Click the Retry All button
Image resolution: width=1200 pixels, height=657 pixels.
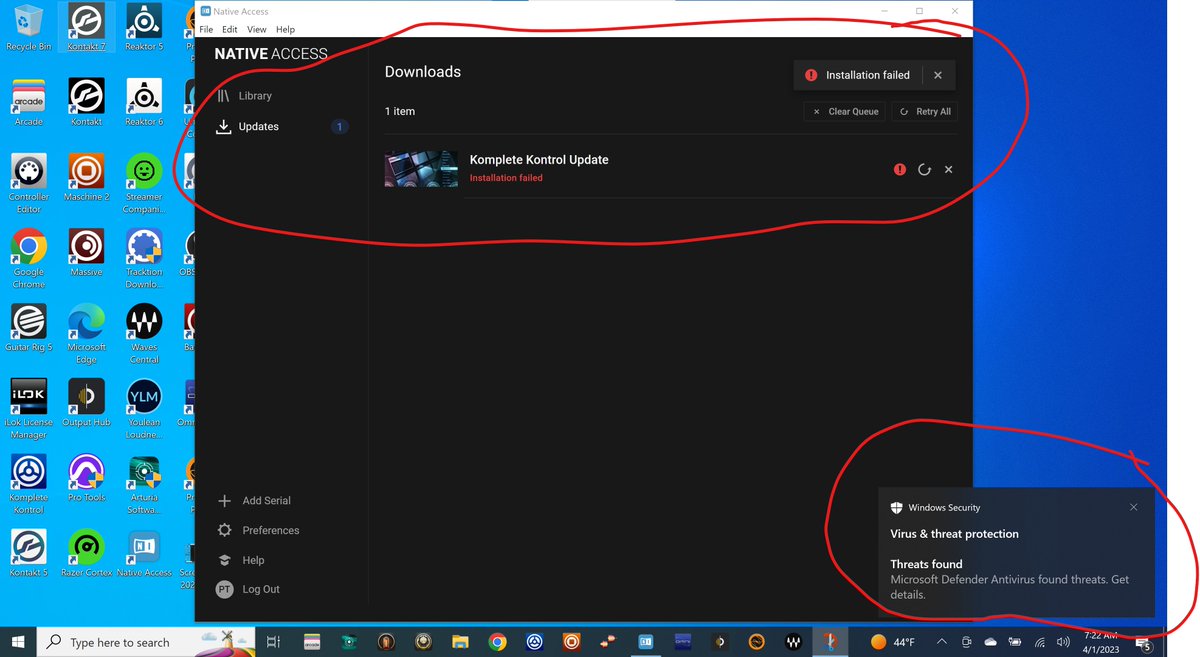pyautogui.click(x=925, y=112)
